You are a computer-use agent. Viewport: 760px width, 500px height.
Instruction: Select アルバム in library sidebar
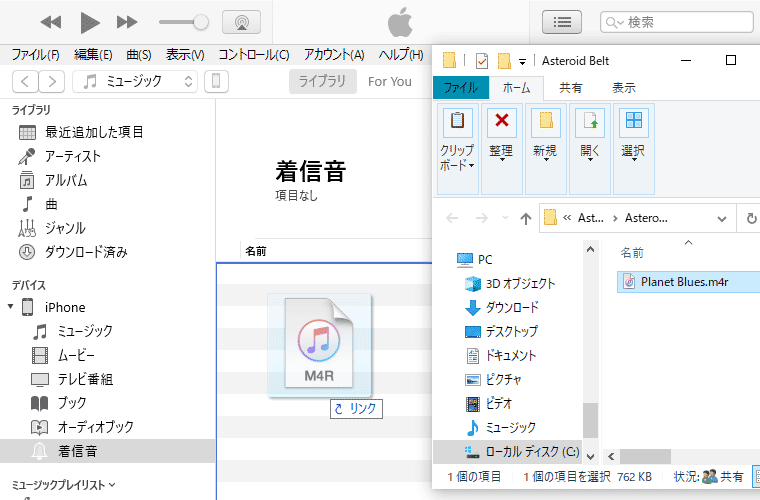click(x=108, y=180)
